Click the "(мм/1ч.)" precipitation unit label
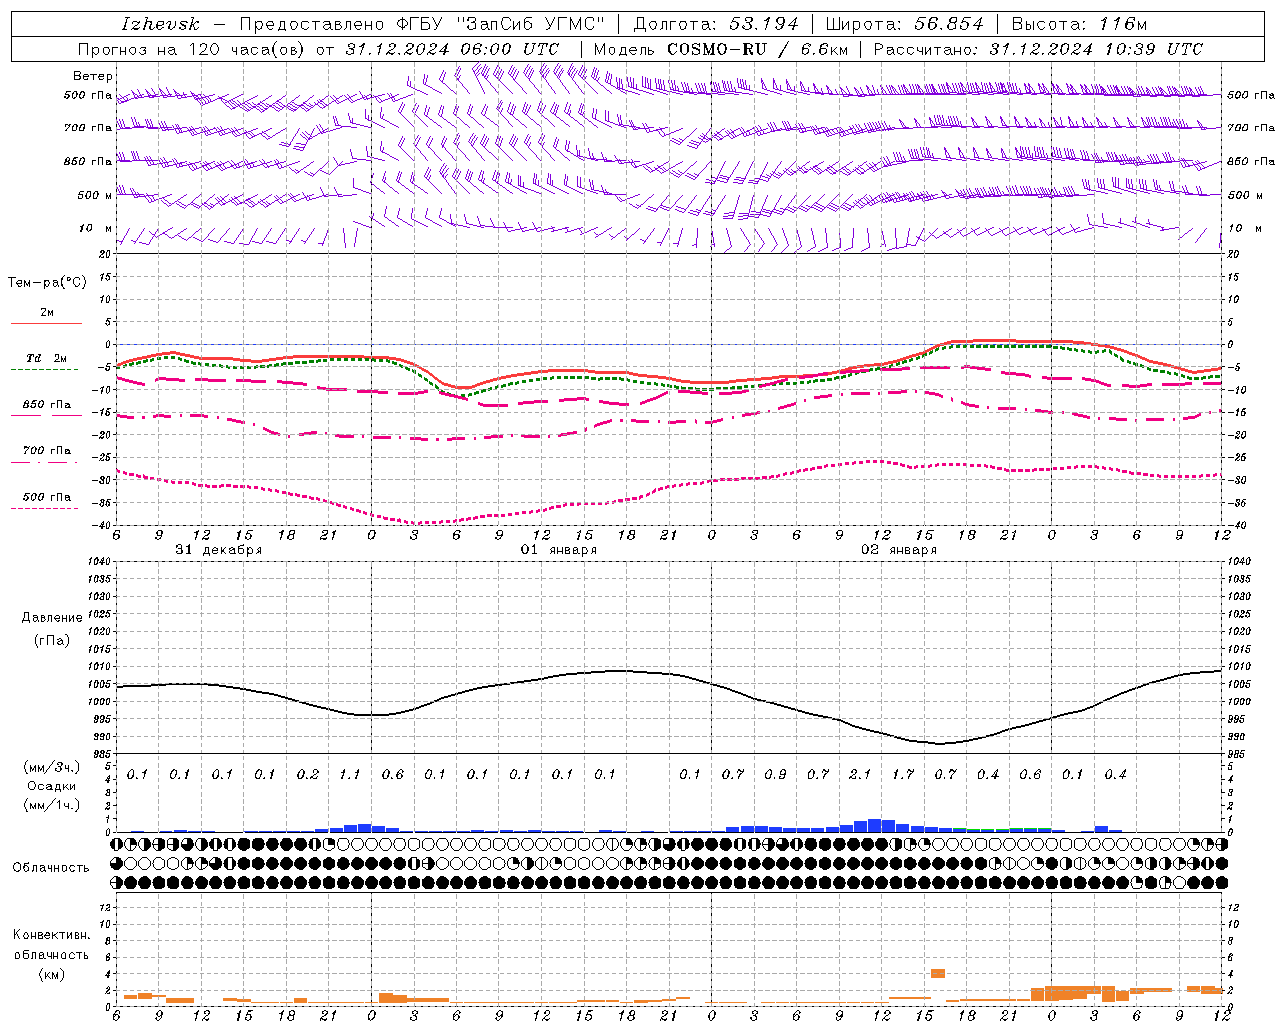Image resolution: width=1280 pixels, height=1024 pixels. pos(52,805)
